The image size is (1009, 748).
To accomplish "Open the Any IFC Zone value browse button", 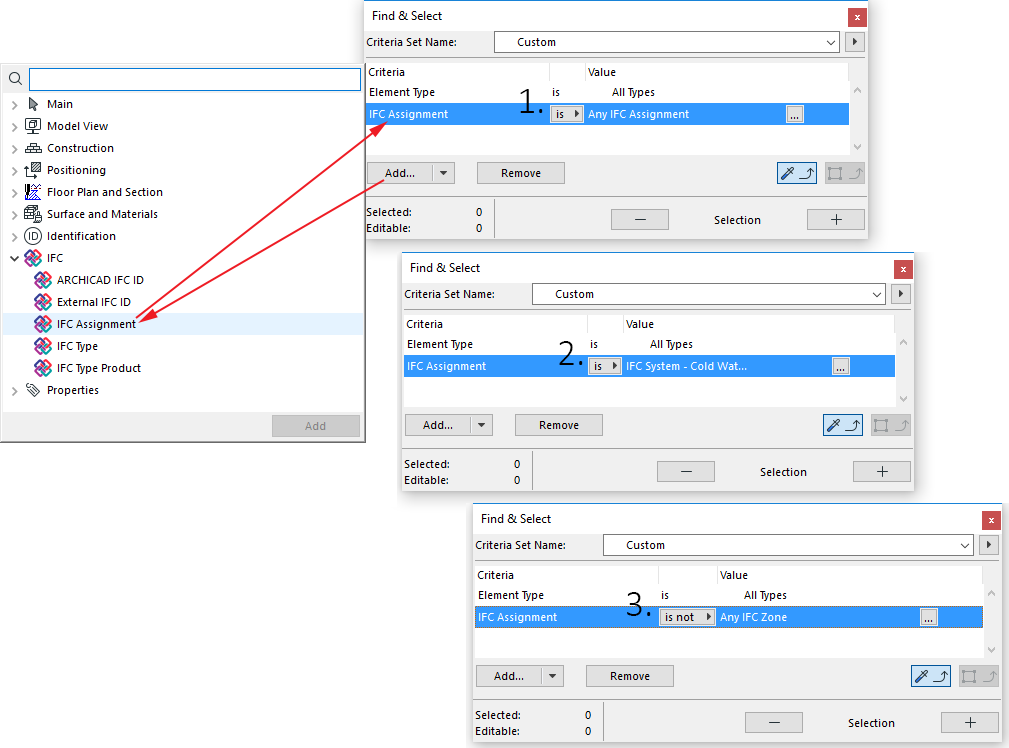I will 929,617.
